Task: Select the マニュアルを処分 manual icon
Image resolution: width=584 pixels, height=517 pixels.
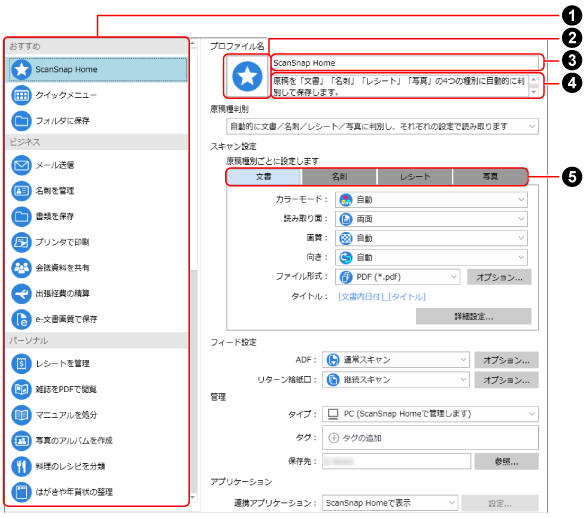Action: pos(21,415)
